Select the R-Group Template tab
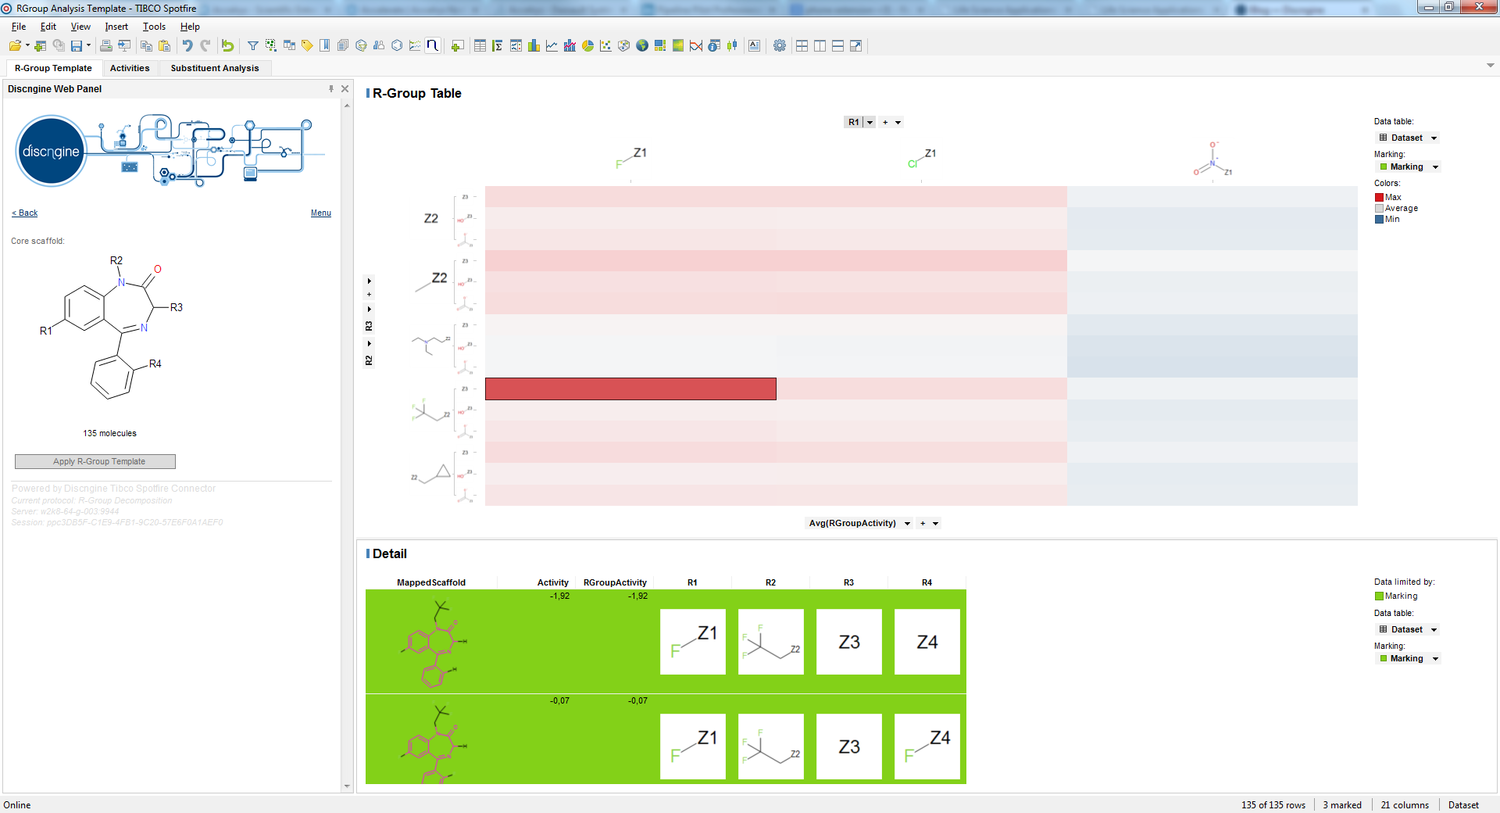The image size is (1500, 813). pos(53,68)
